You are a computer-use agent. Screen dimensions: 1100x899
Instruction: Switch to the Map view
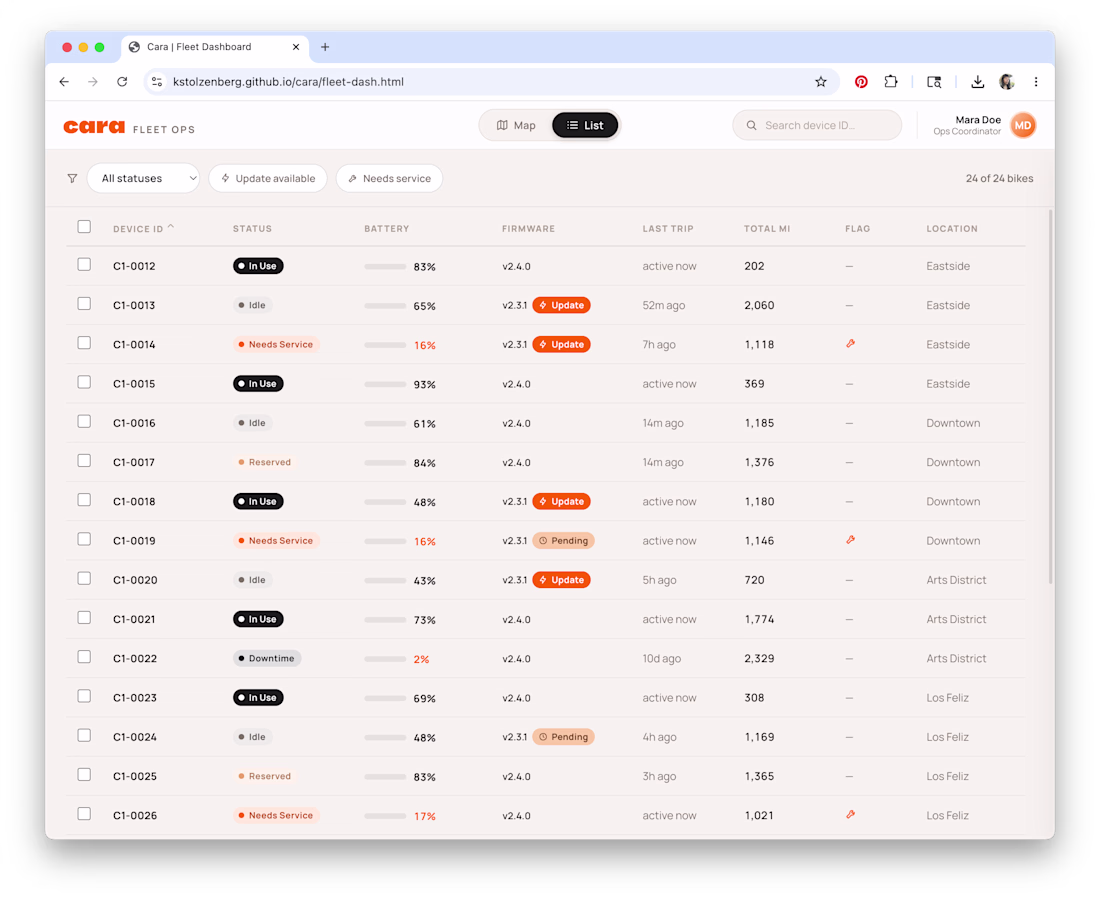pos(516,126)
